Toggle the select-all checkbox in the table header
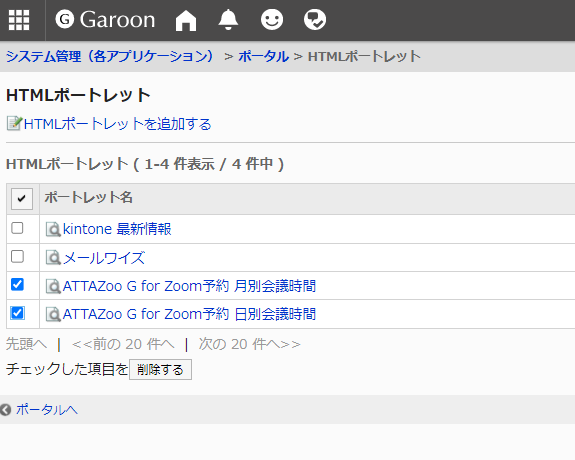Image resolution: width=575 pixels, height=460 pixels. click(22, 199)
